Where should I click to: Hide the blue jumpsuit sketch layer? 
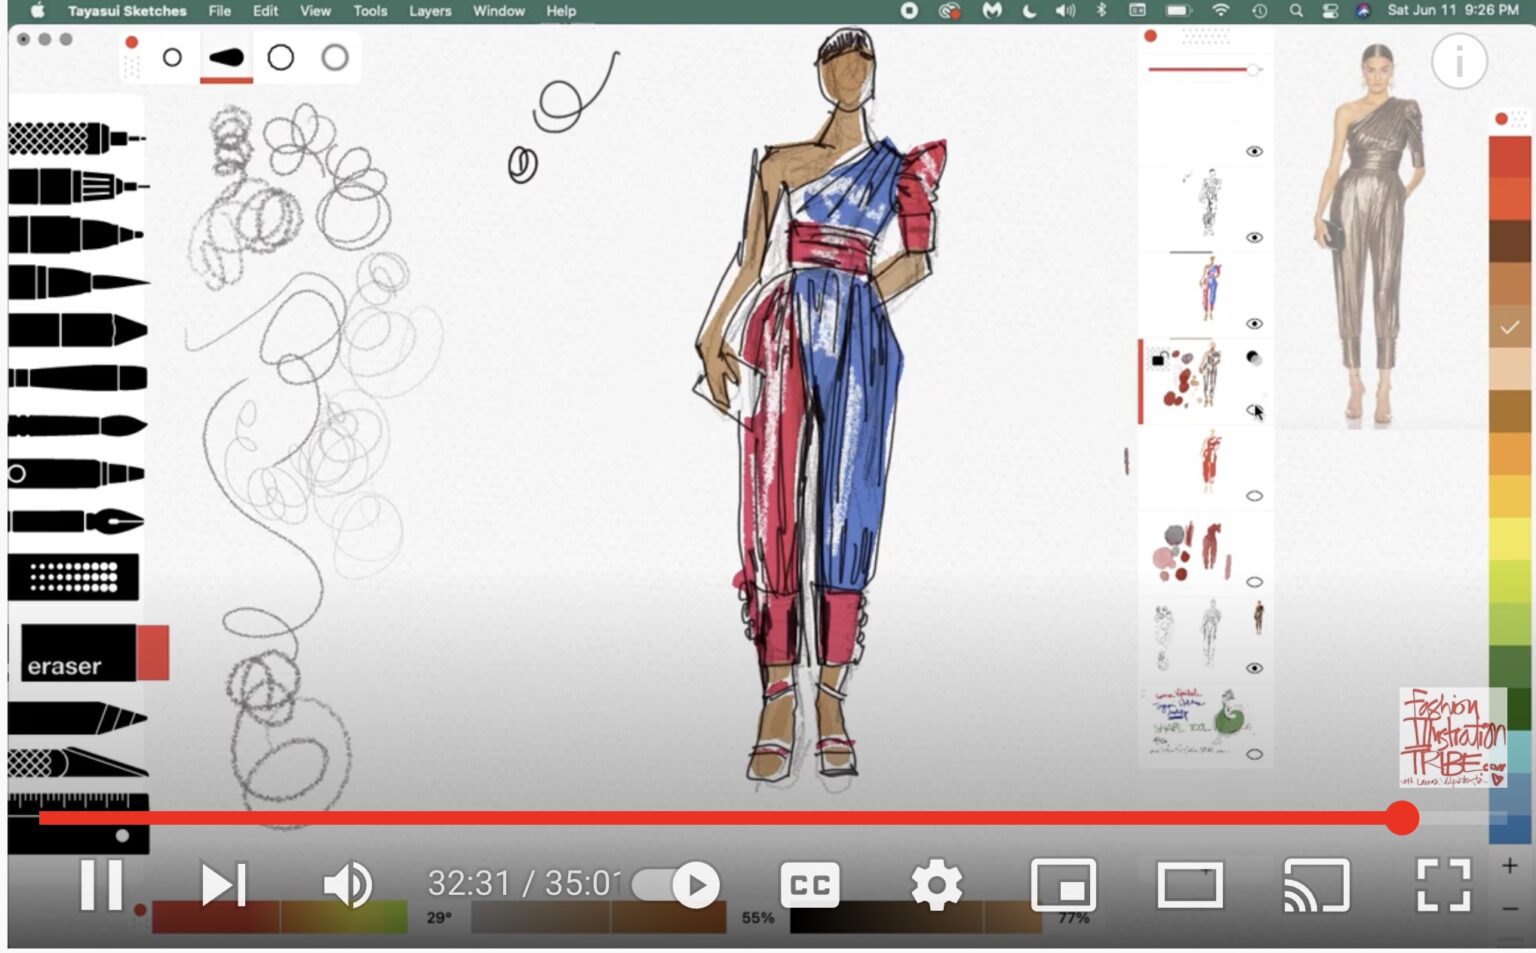point(1253,323)
